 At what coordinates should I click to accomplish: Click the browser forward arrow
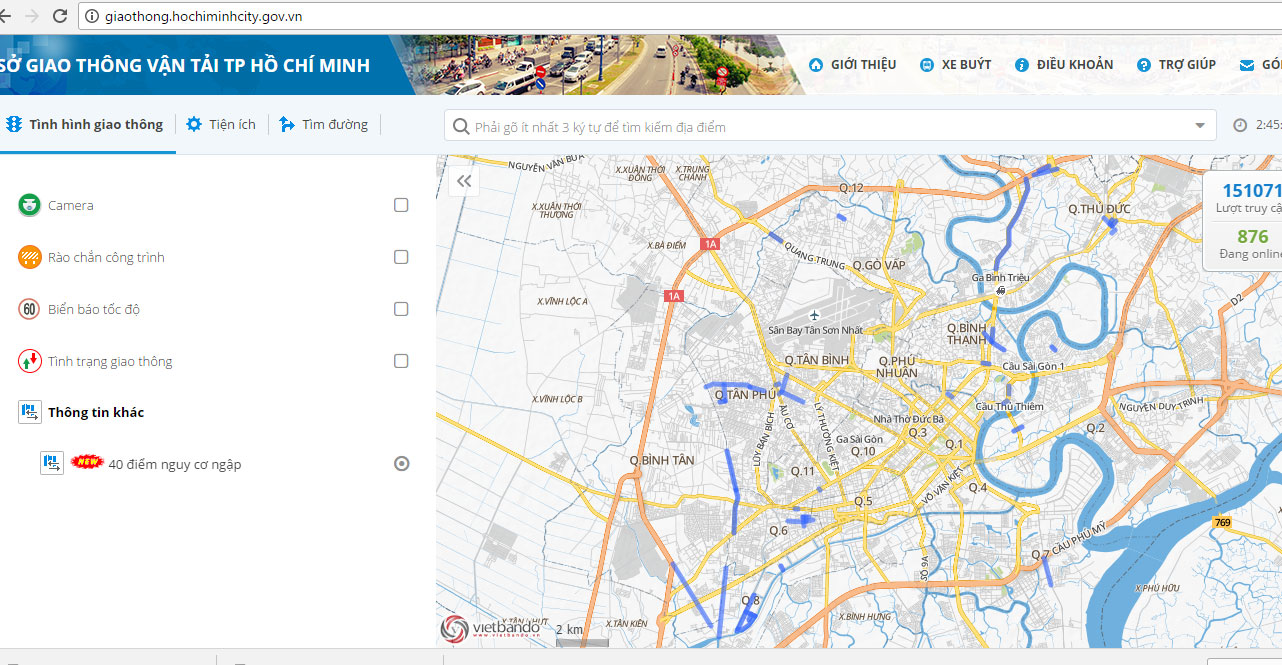pyautogui.click(x=31, y=16)
